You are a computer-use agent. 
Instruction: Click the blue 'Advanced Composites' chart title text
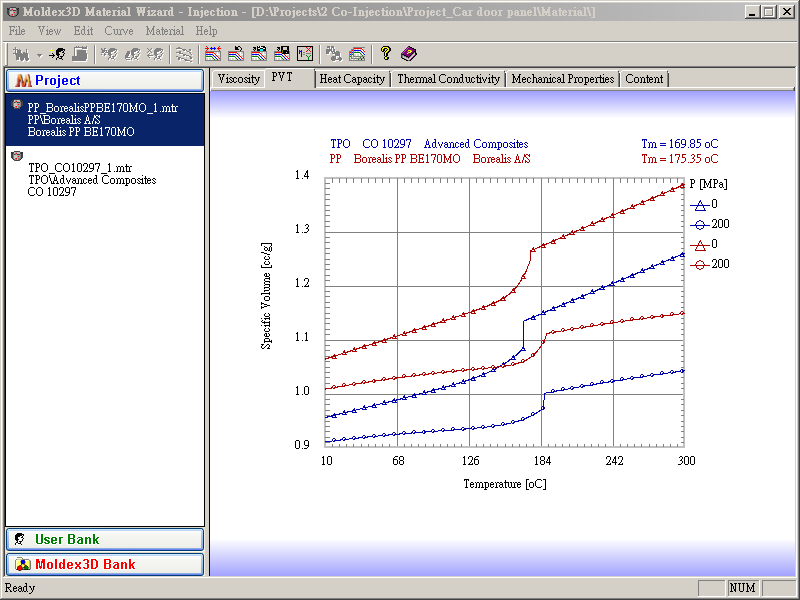pos(476,144)
